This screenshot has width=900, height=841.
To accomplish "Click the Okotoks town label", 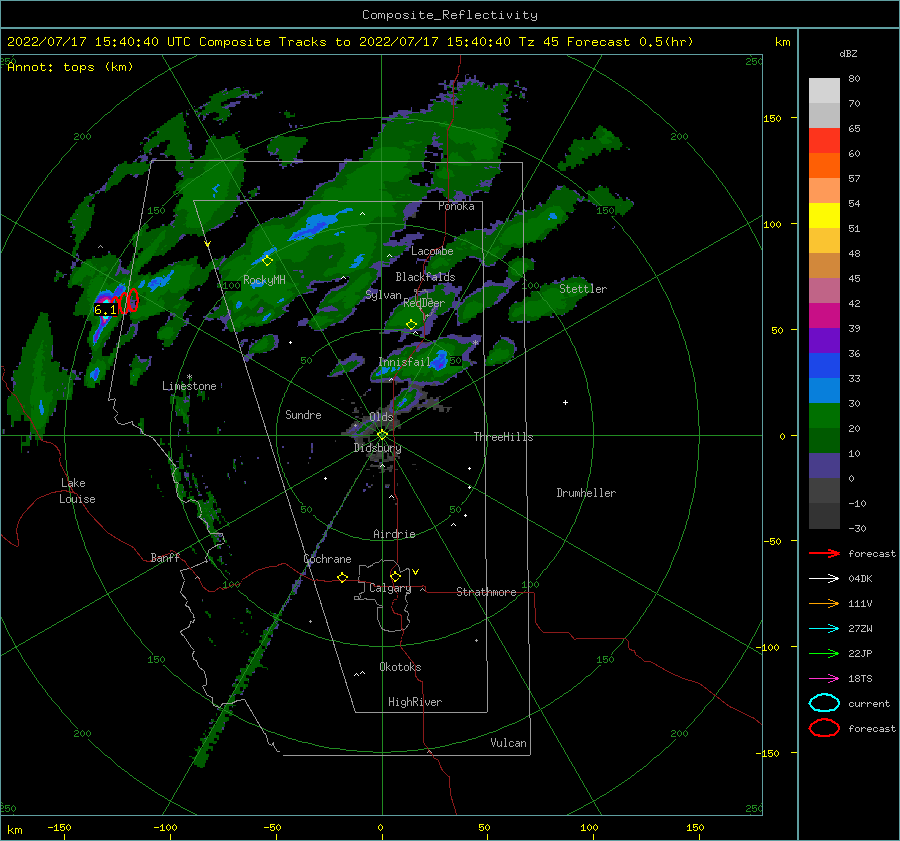I will coord(400,667).
